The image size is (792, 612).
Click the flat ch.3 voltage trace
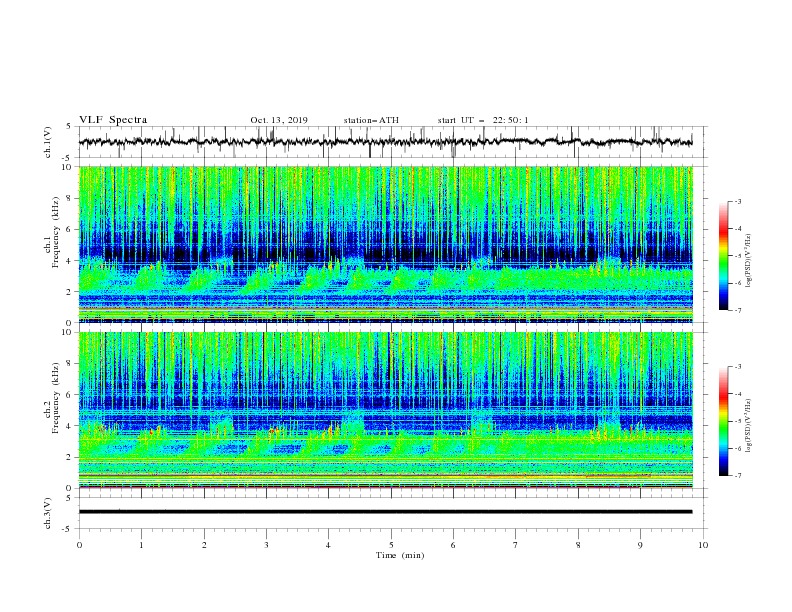tap(385, 512)
